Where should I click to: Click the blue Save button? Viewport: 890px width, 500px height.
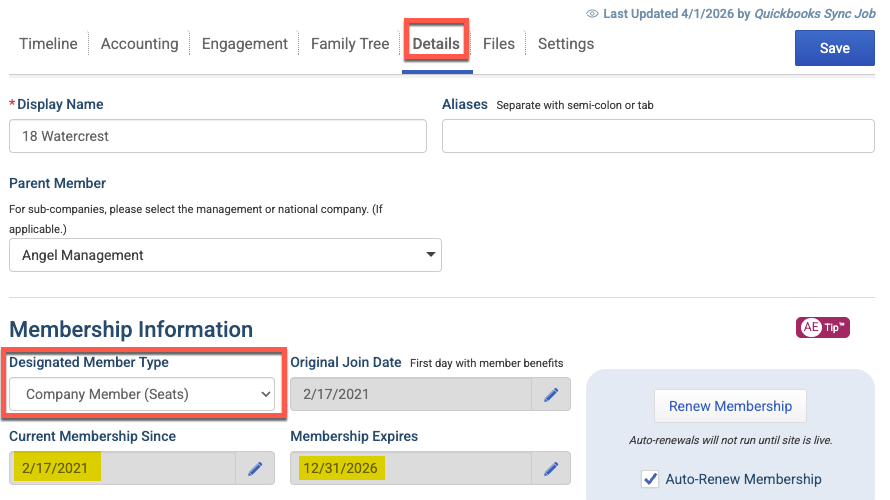click(834, 48)
